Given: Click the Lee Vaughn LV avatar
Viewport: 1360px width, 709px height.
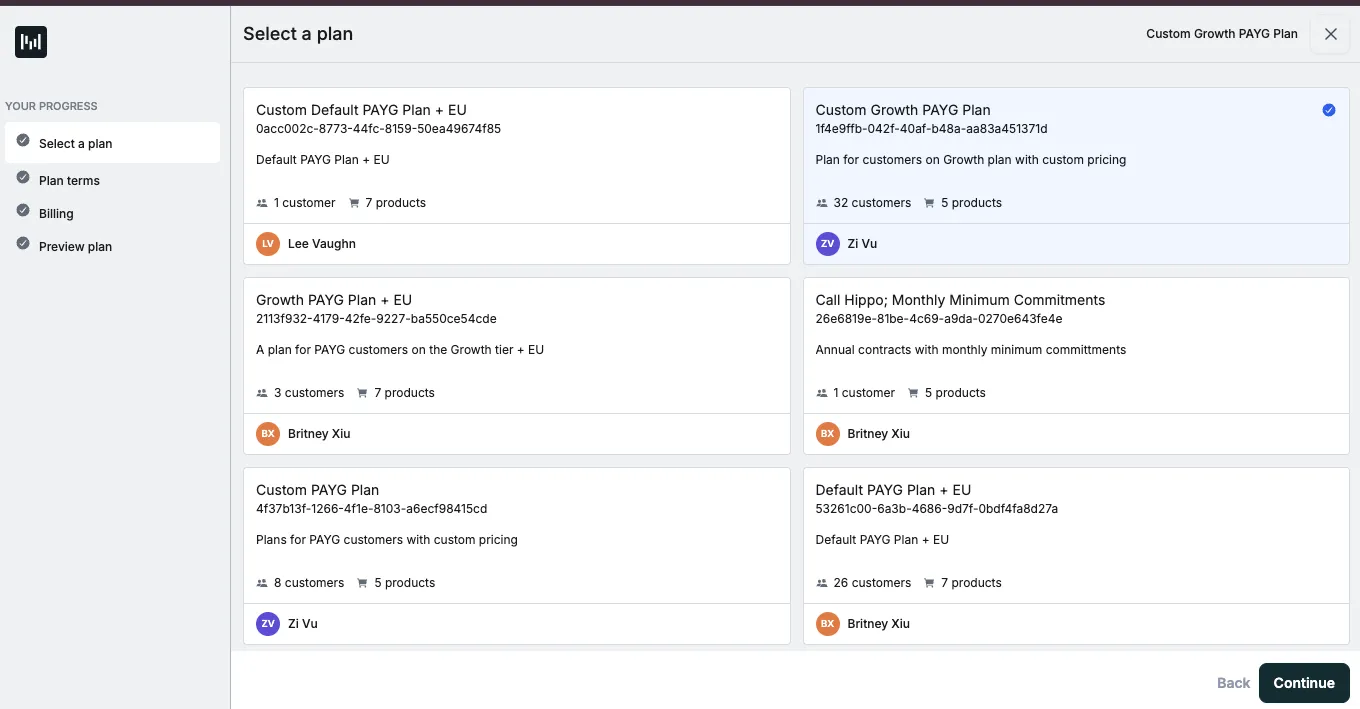Looking at the screenshot, I should 267,244.
